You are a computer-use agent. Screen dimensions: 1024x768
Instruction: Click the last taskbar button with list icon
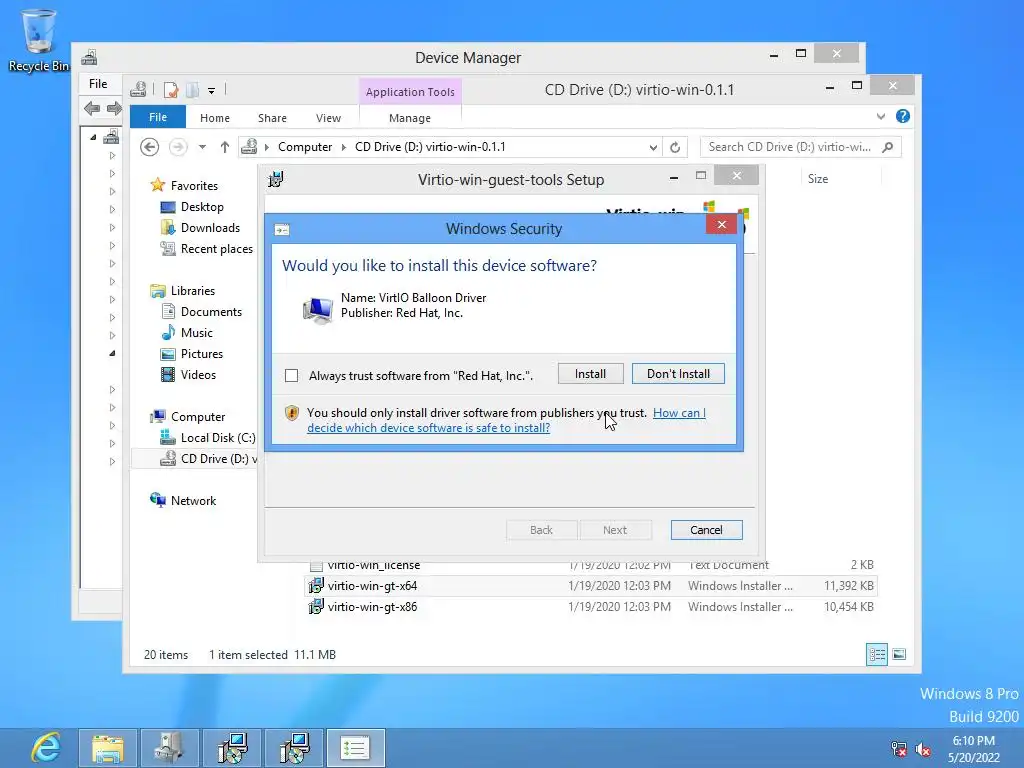coord(356,748)
